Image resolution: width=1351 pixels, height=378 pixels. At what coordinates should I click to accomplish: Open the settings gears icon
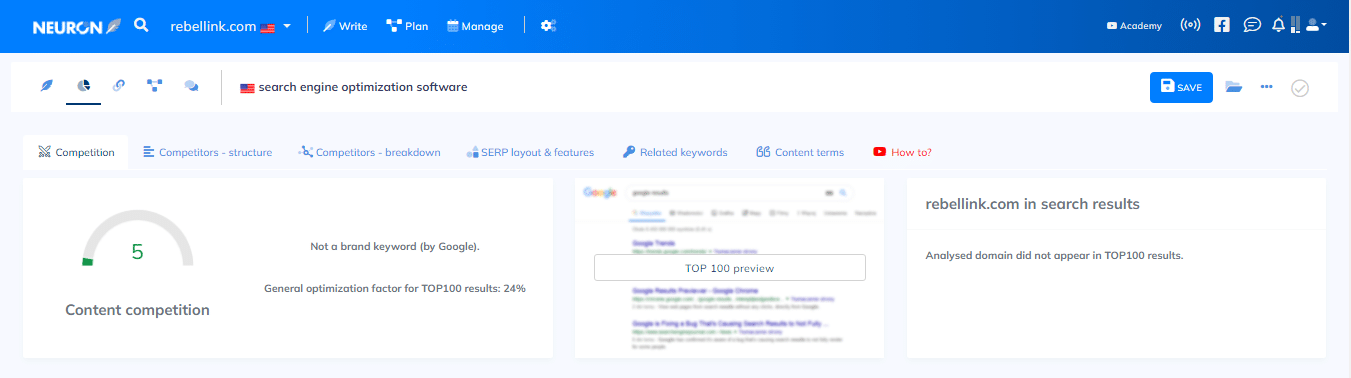[x=548, y=26]
